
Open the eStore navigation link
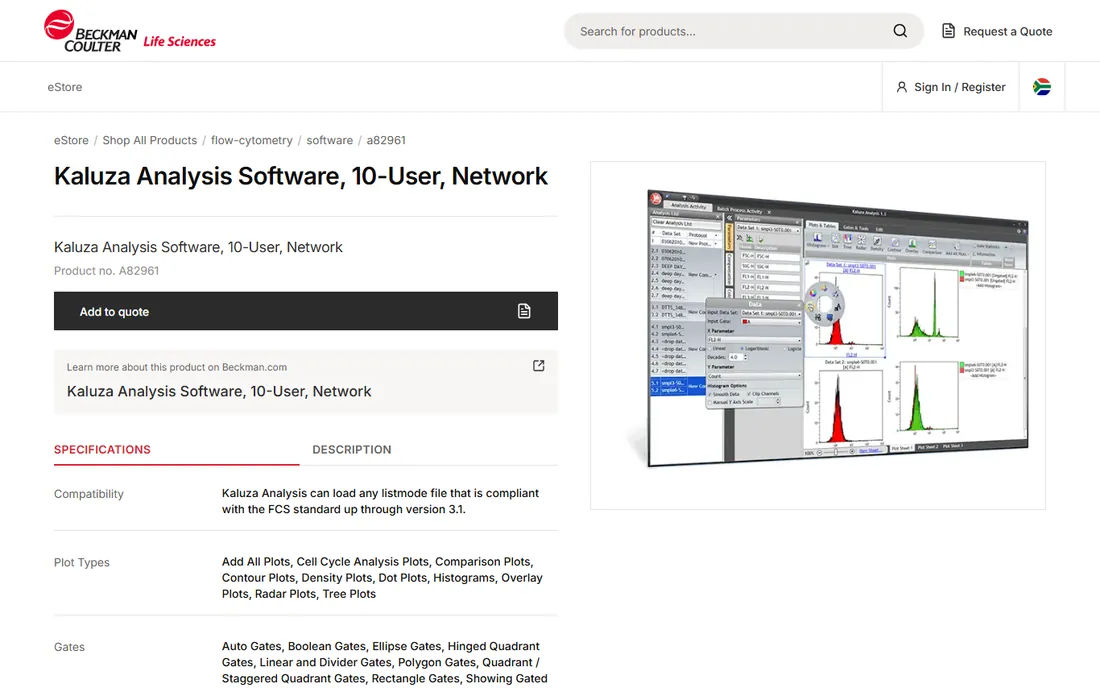(65, 87)
